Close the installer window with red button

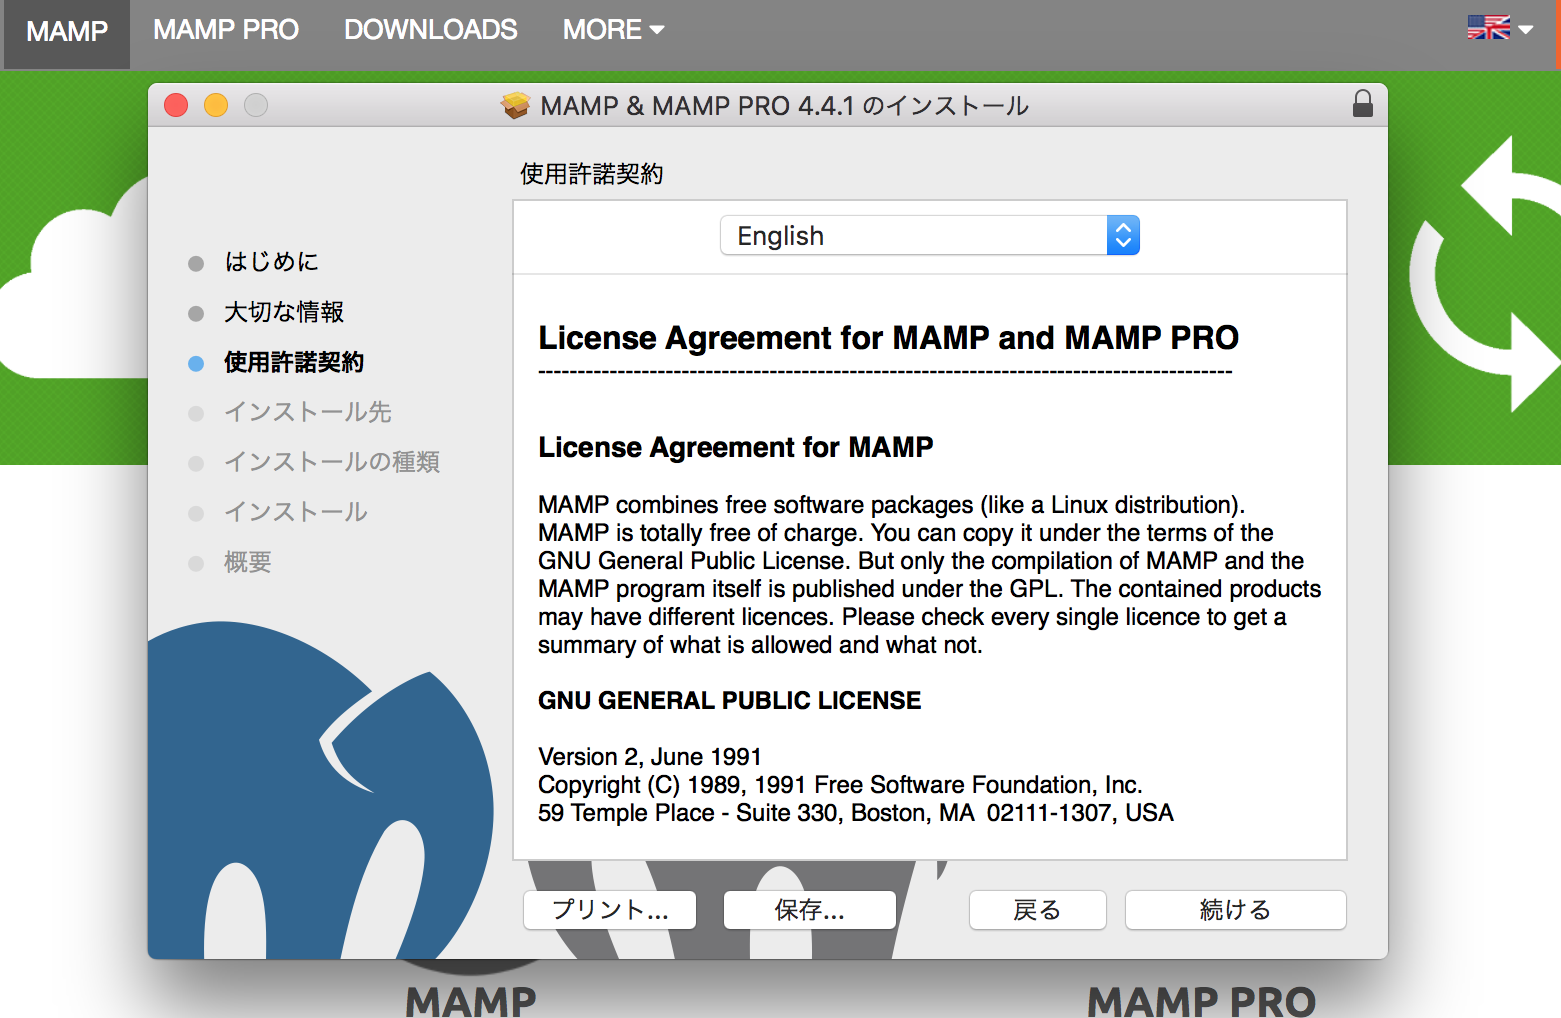[176, 105]
